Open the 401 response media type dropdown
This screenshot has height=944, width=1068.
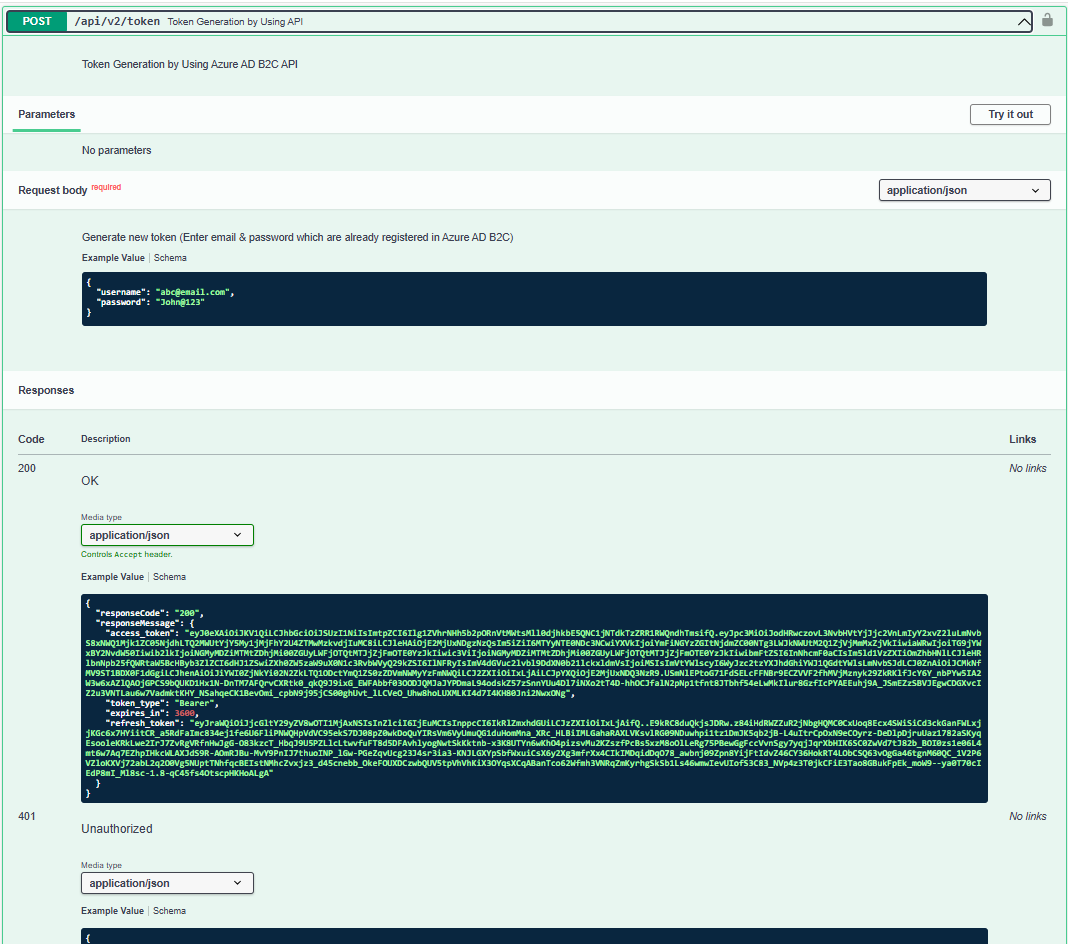tap(167, 883)
